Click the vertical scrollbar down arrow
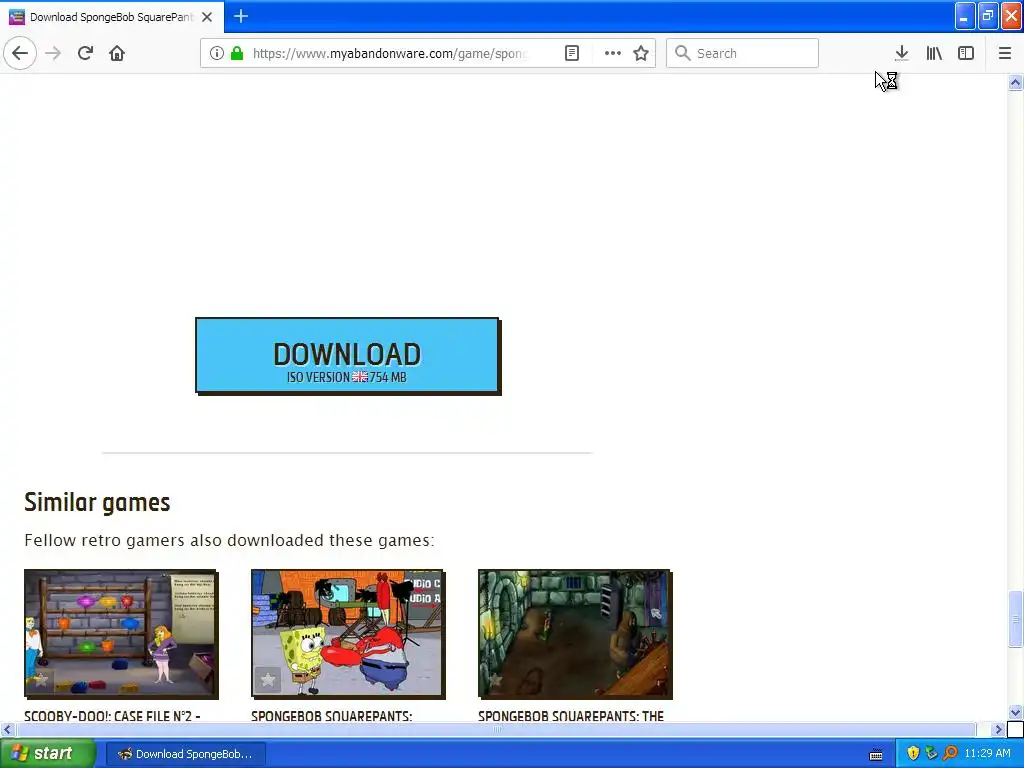 click(1015, 712)
